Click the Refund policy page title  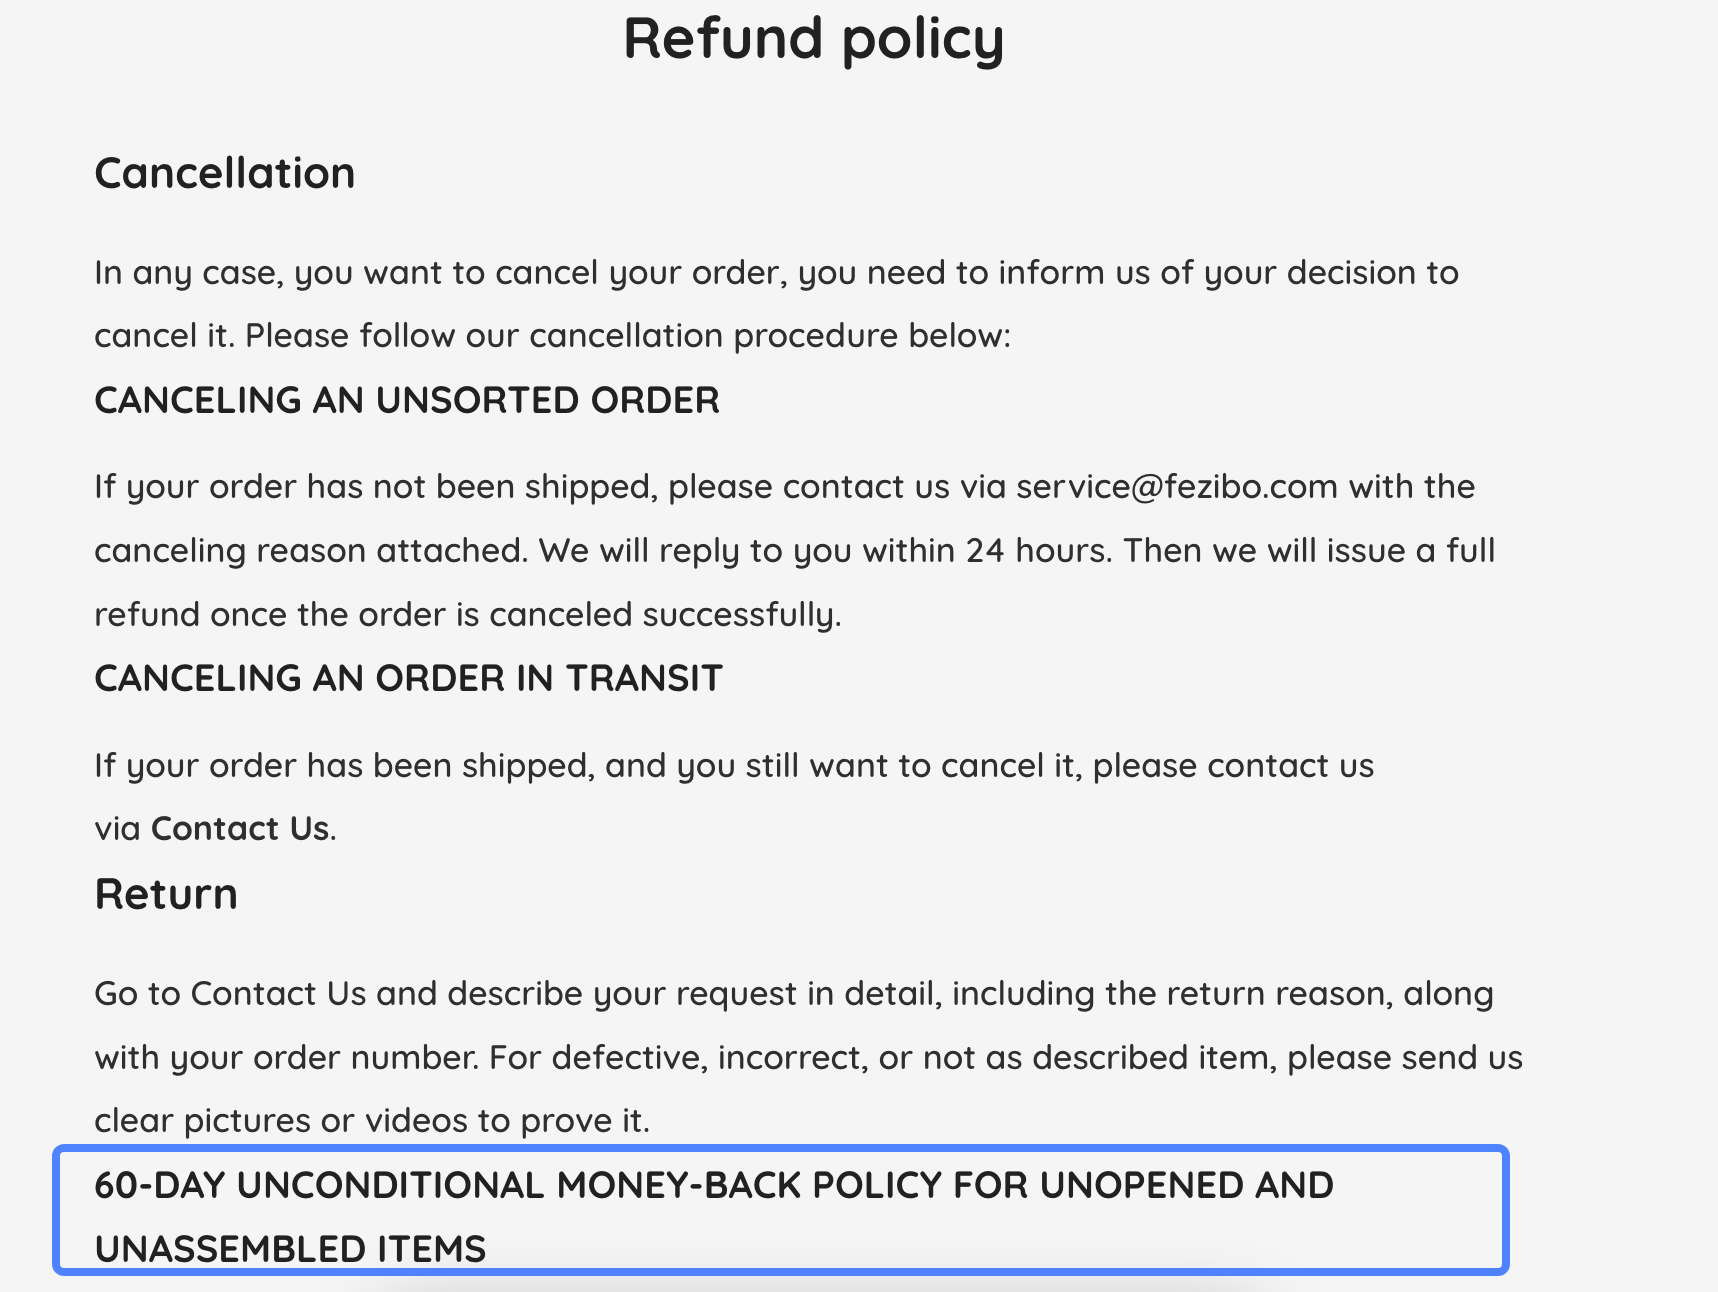(813, 40)
